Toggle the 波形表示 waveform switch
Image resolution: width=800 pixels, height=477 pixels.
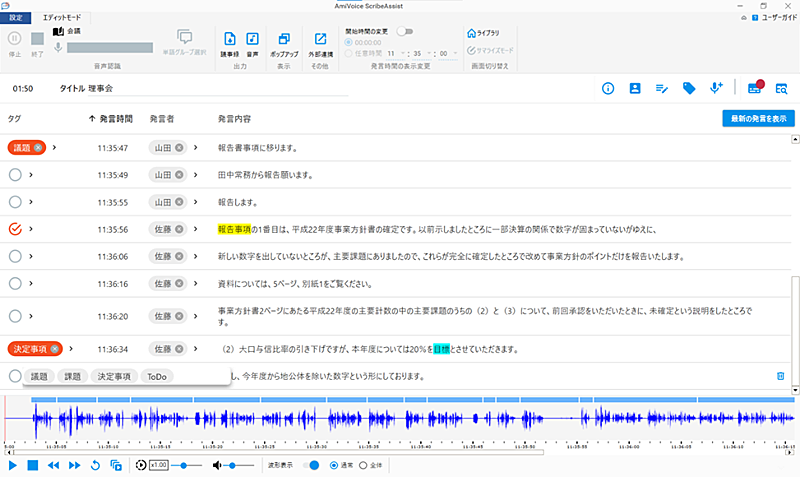(x=311, y=465)
